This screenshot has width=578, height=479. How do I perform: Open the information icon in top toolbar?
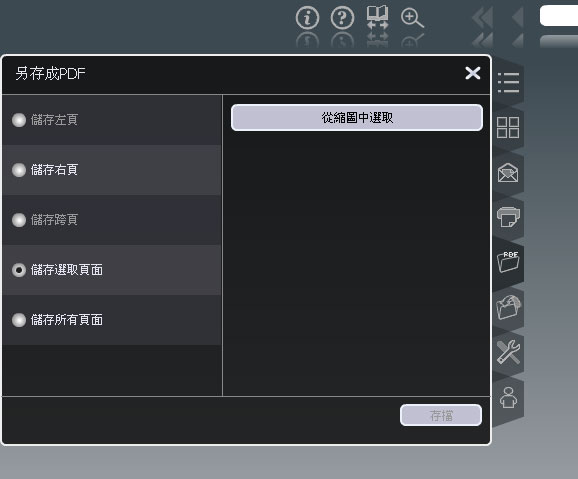pyautogui.click(x=307, y=18)
